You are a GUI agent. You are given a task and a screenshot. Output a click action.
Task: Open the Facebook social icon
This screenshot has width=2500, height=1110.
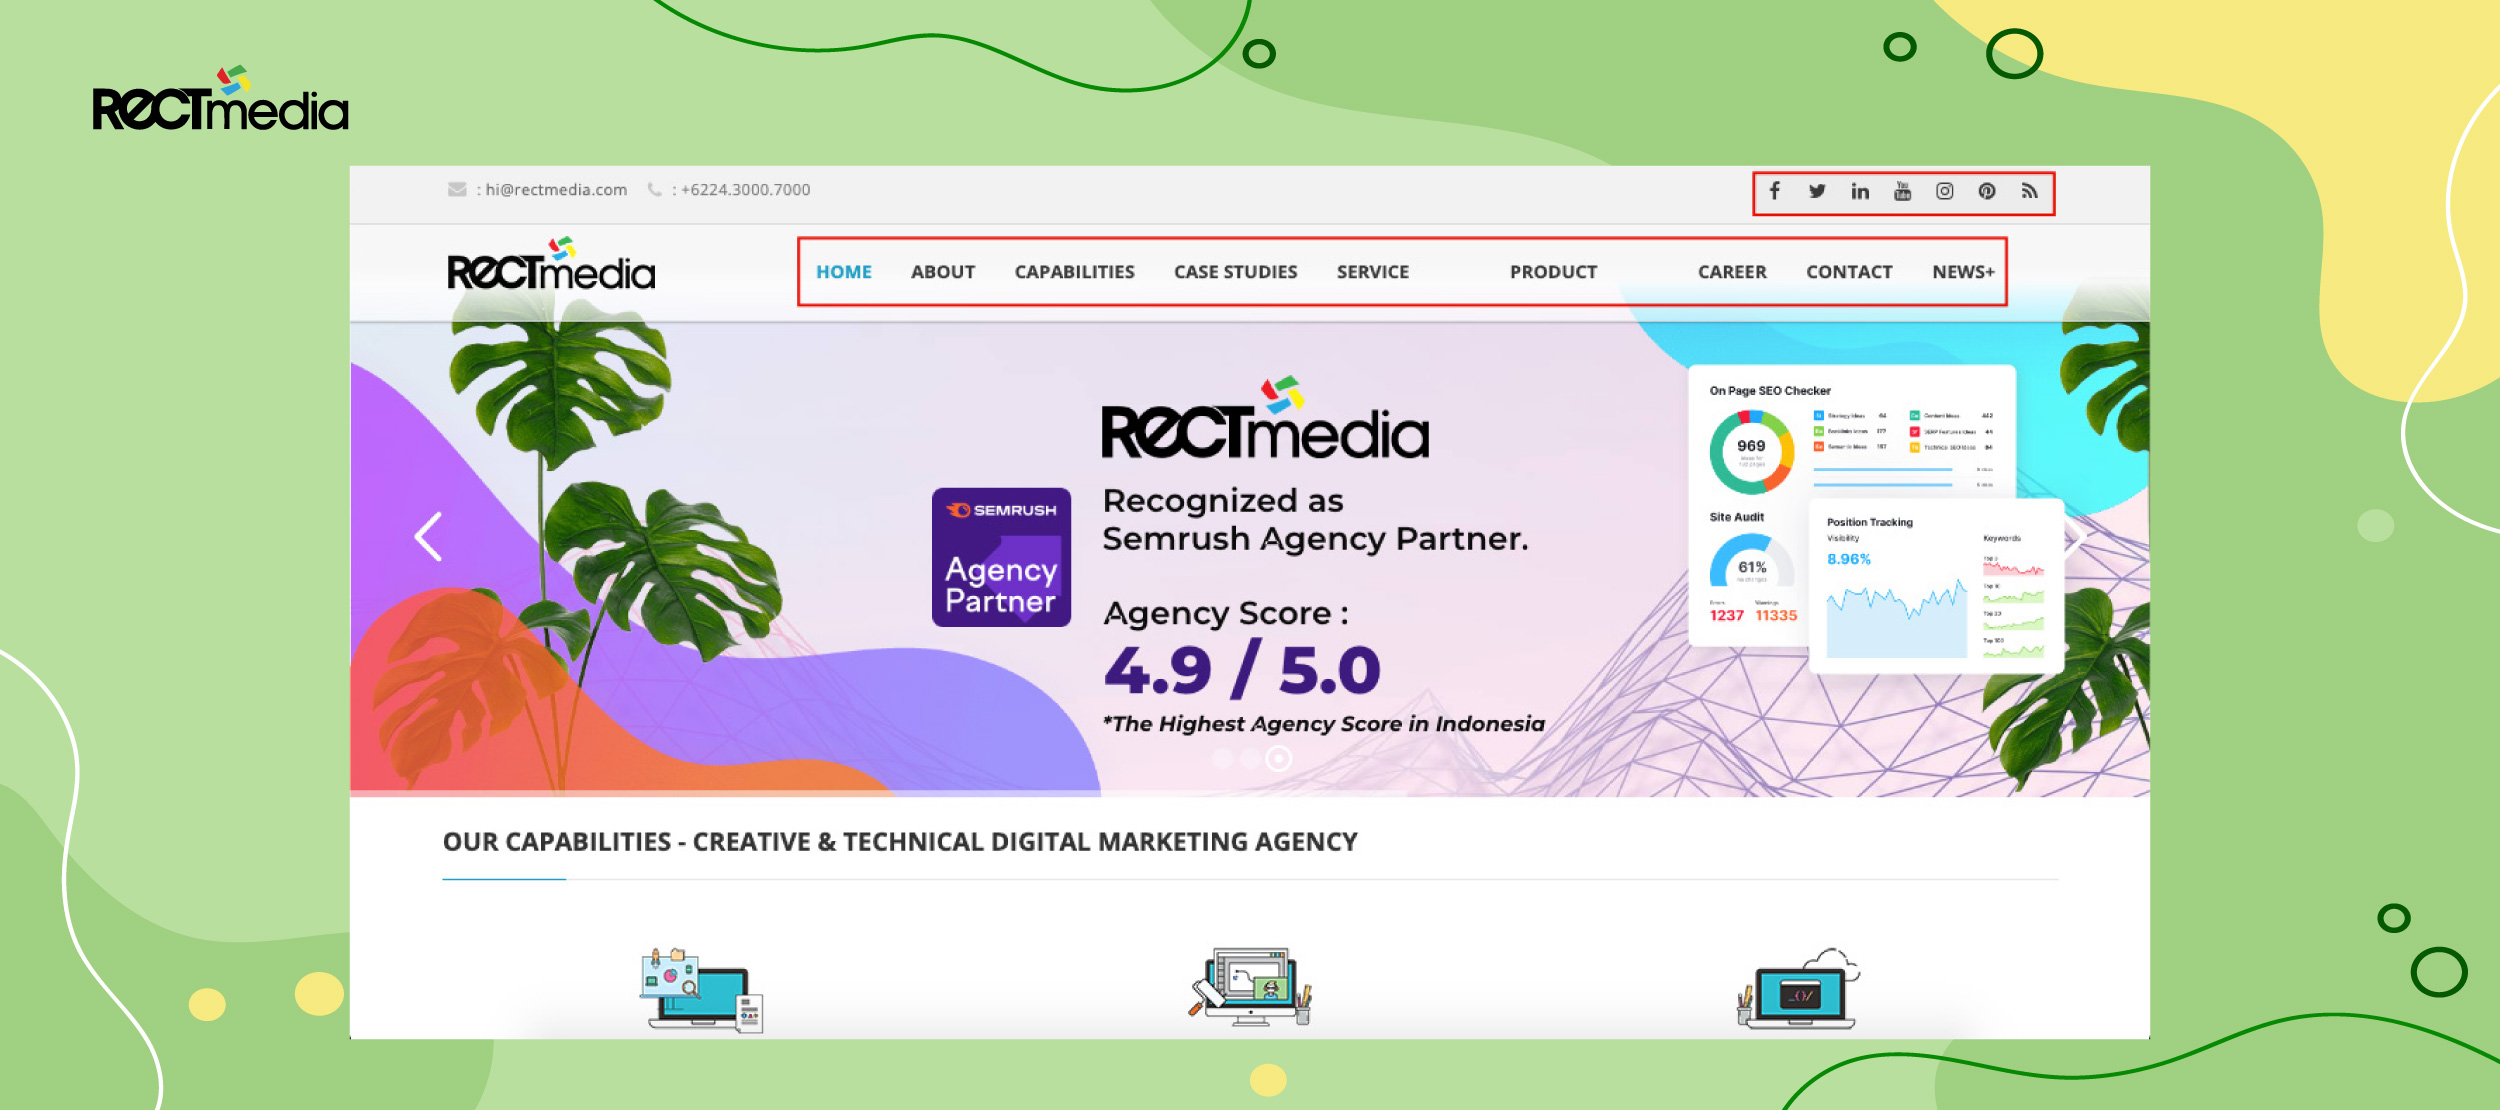[x=1774, y=191]
